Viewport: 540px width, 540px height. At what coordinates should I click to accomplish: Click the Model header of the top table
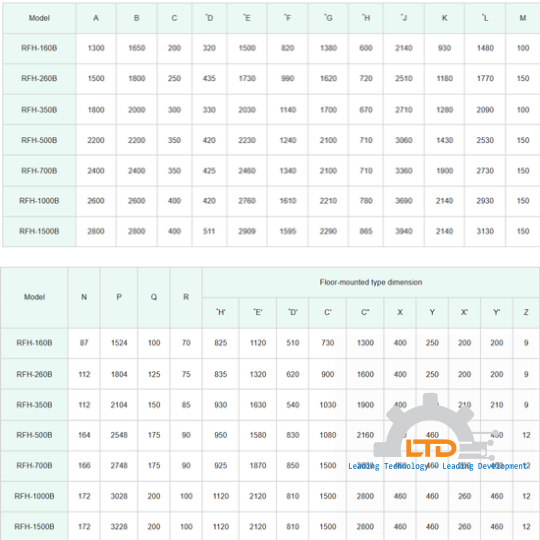click(39, 18)
